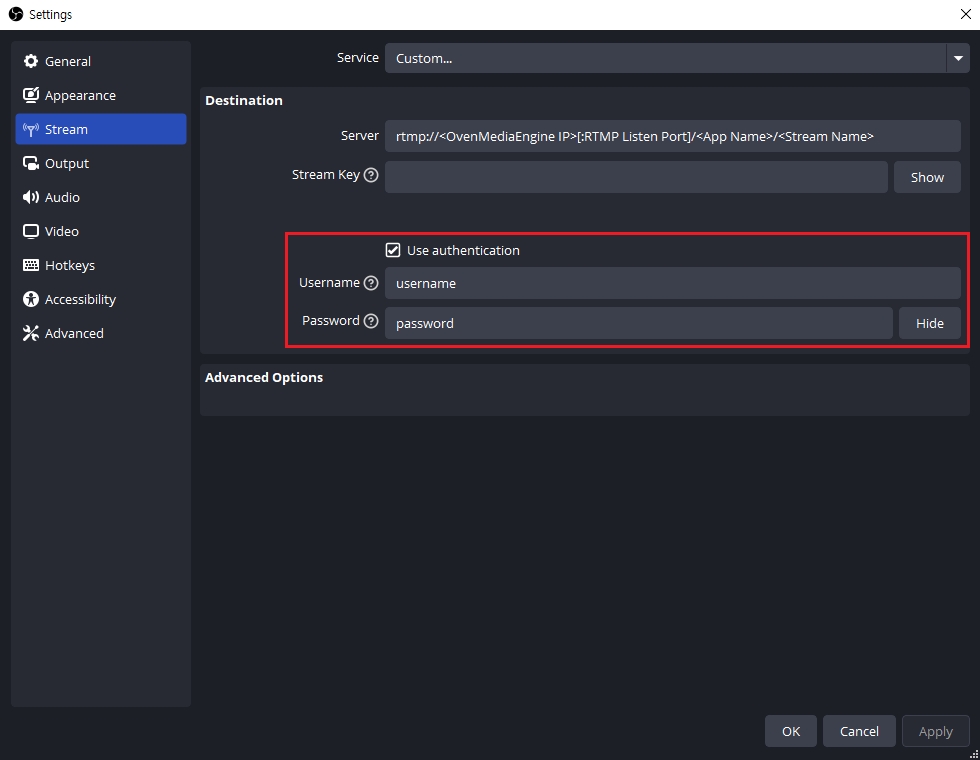Click the Username help question mark
Screen dimensions: 980x760
click(371, 283)
